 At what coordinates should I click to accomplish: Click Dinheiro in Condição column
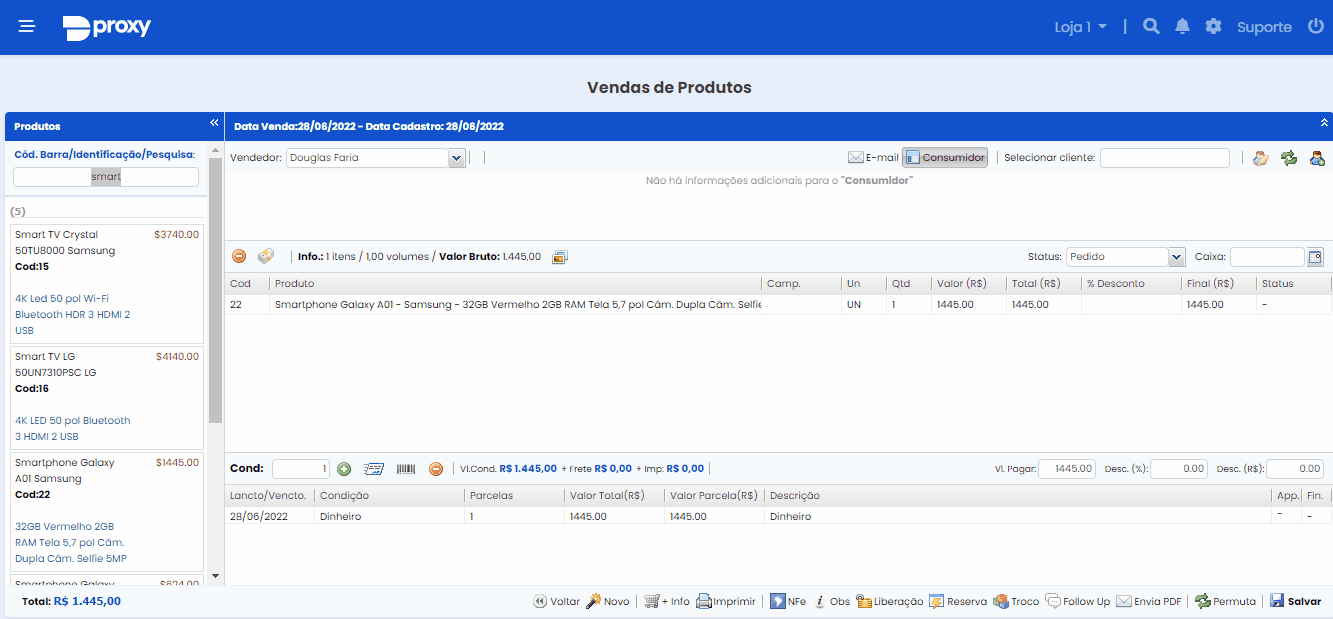[340, 517]
